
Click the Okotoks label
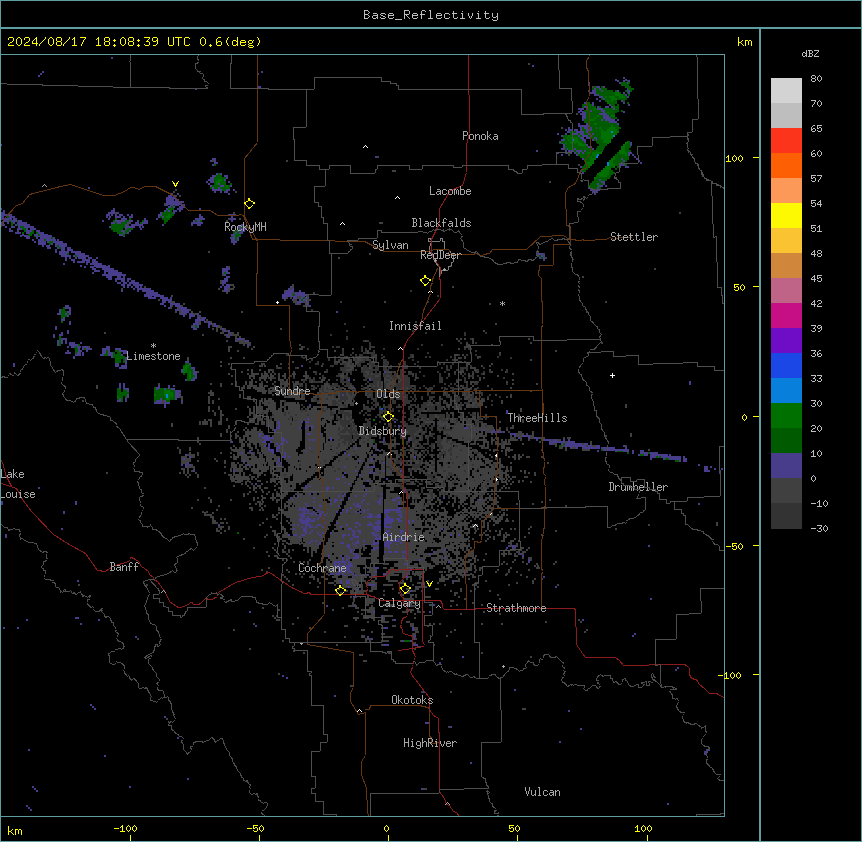412,700
